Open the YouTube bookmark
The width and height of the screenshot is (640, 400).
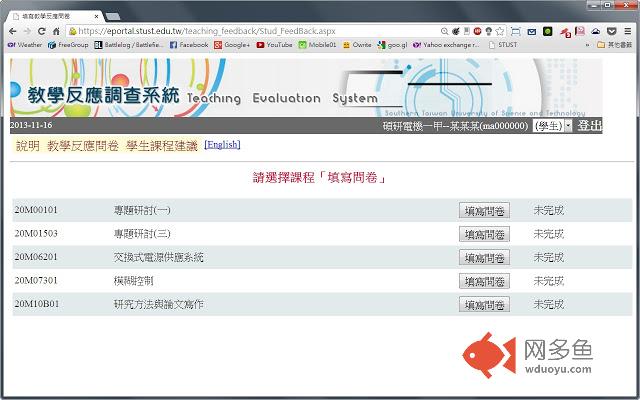point(274,45)
